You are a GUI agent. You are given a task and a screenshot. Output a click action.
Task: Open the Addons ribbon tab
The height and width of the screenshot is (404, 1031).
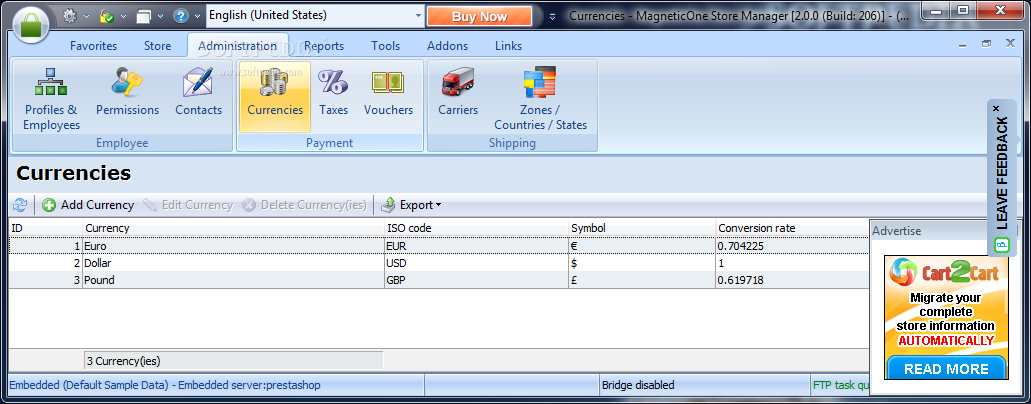pos(448,46)
